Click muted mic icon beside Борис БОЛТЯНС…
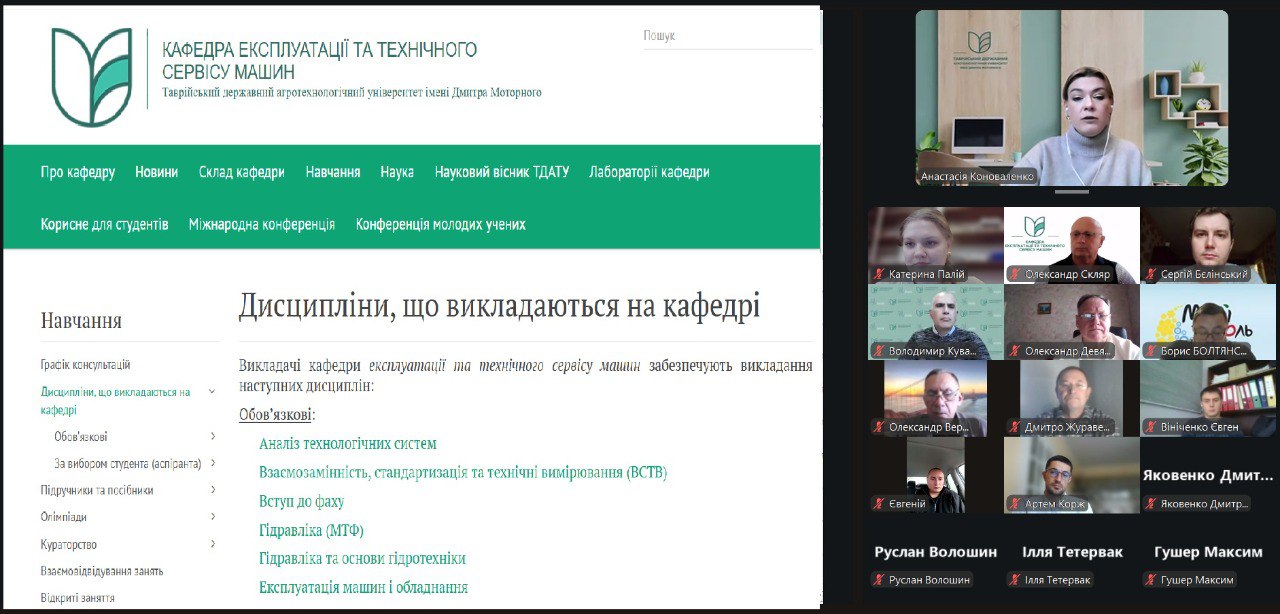The width and height of the screenshot is (1280, 614). pyautogui.click(x=1152, y=351)
